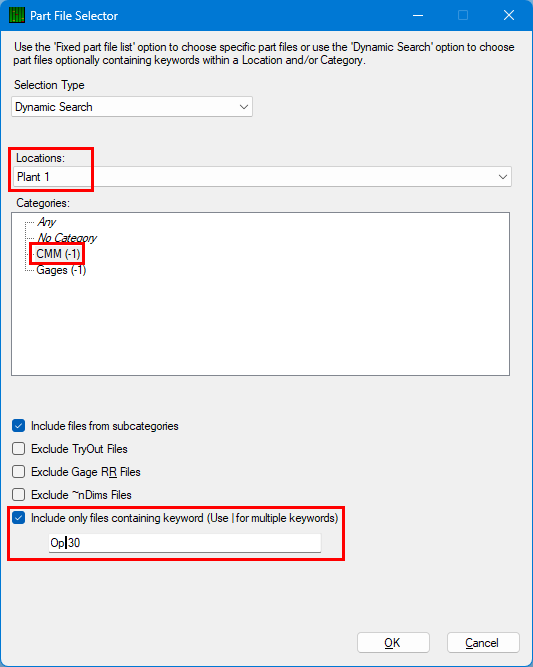
Task: Uncheck Include files from subcategories
Action: [x=19, y=426]
